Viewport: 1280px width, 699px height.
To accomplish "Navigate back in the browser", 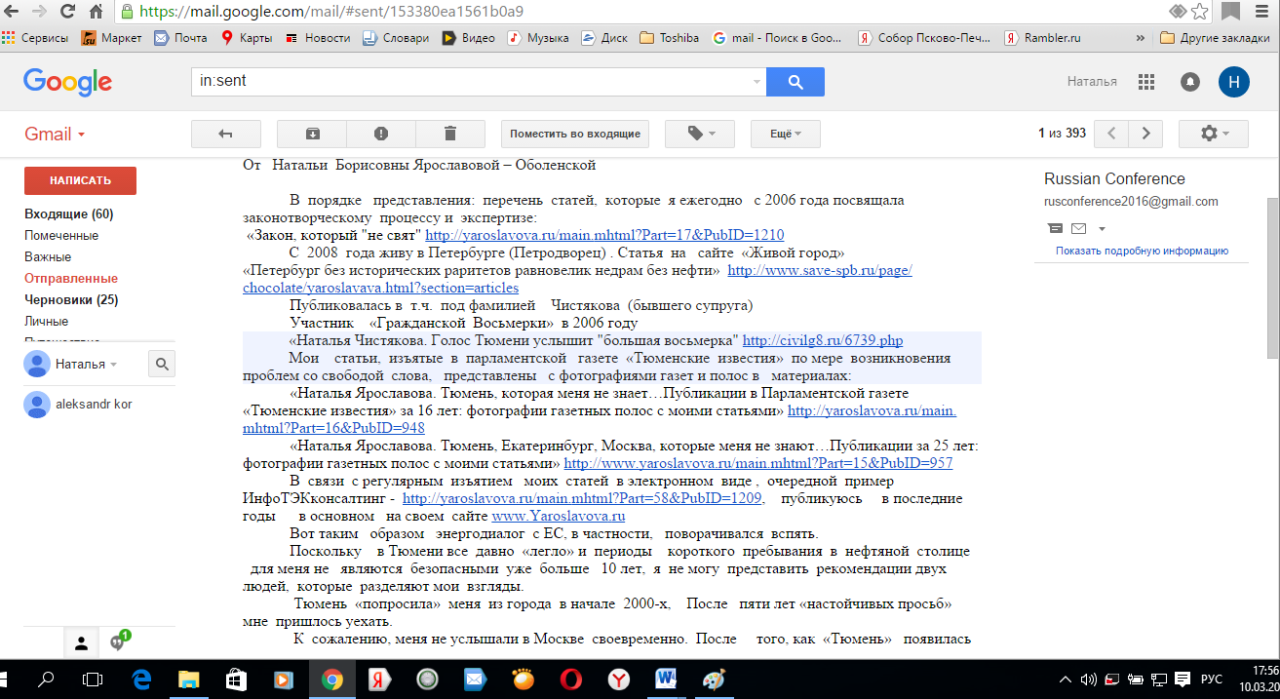I will point(13,13).
